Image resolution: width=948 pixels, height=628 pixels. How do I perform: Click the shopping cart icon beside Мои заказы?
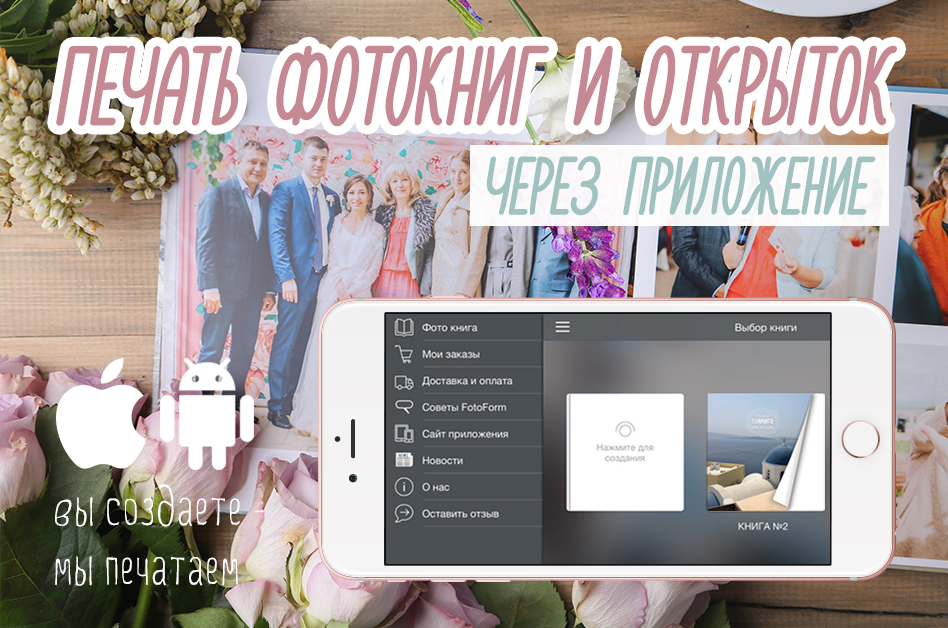point(404,354)
